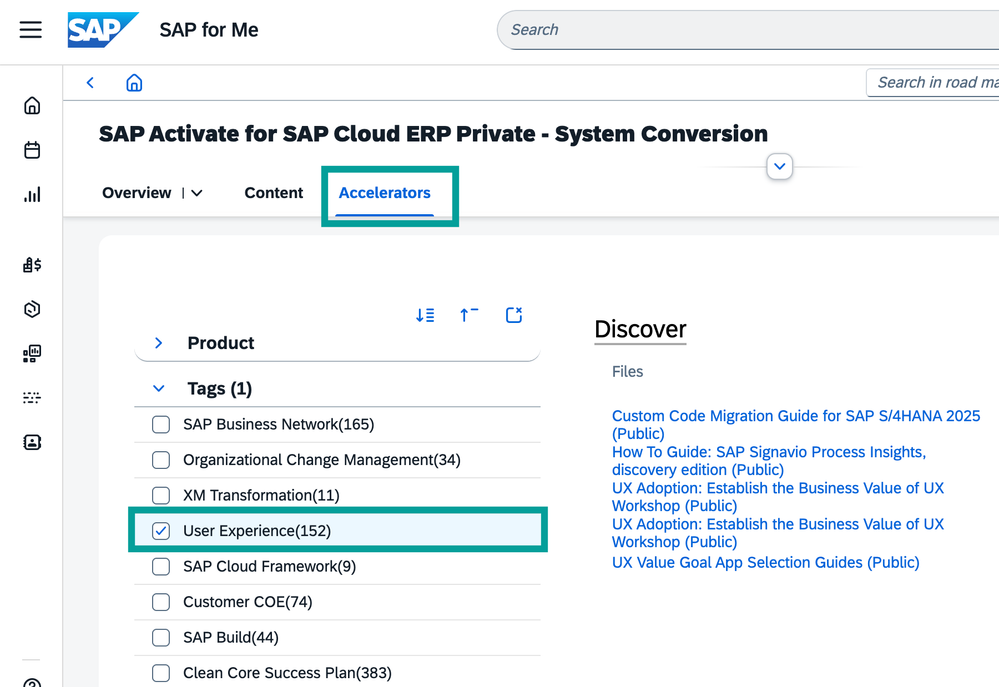The height and width of the screenshot is (687, 999).
Task: Open the Calendar sidebar icon
Action: coord(32,150)
